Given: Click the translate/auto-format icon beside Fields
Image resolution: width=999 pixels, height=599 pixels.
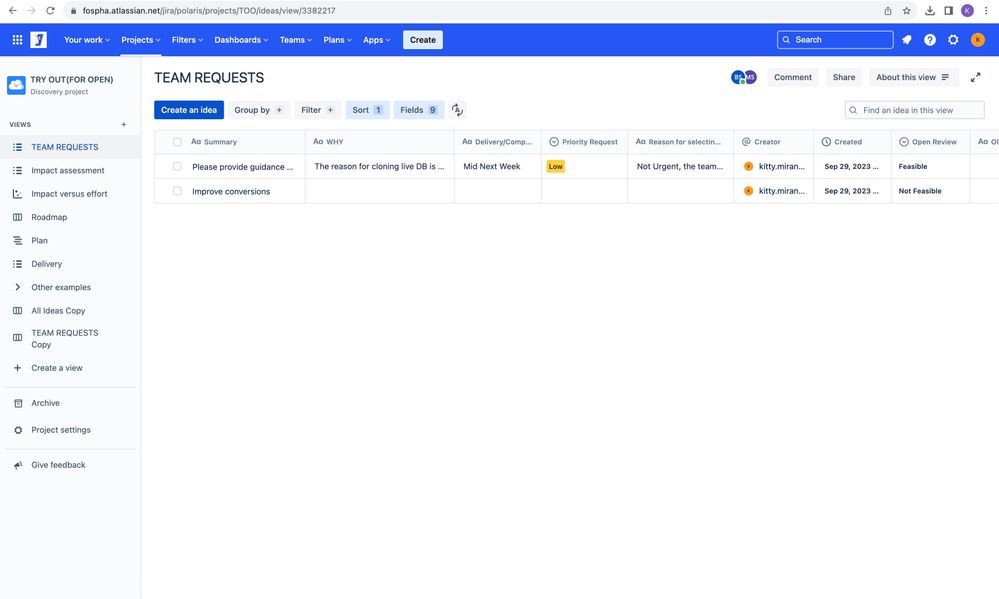Looking at the screenshot, I should 456,109.
